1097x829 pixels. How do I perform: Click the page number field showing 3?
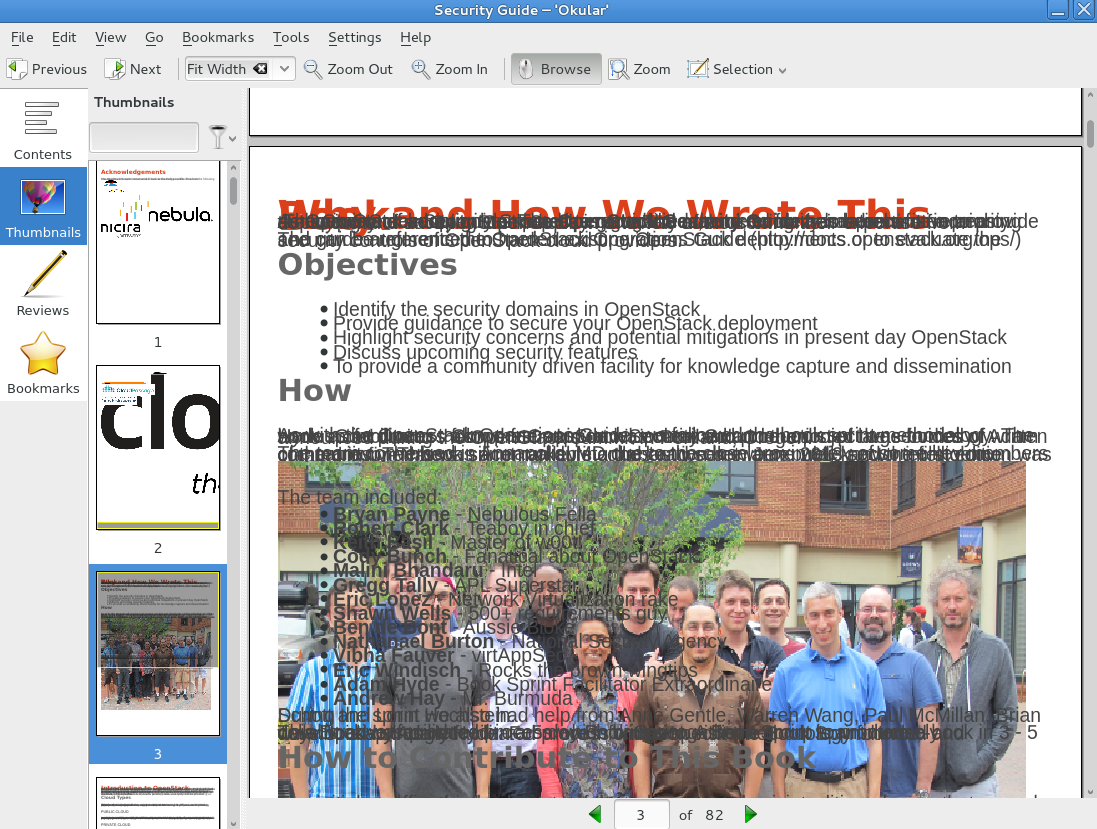pos(642,815)
